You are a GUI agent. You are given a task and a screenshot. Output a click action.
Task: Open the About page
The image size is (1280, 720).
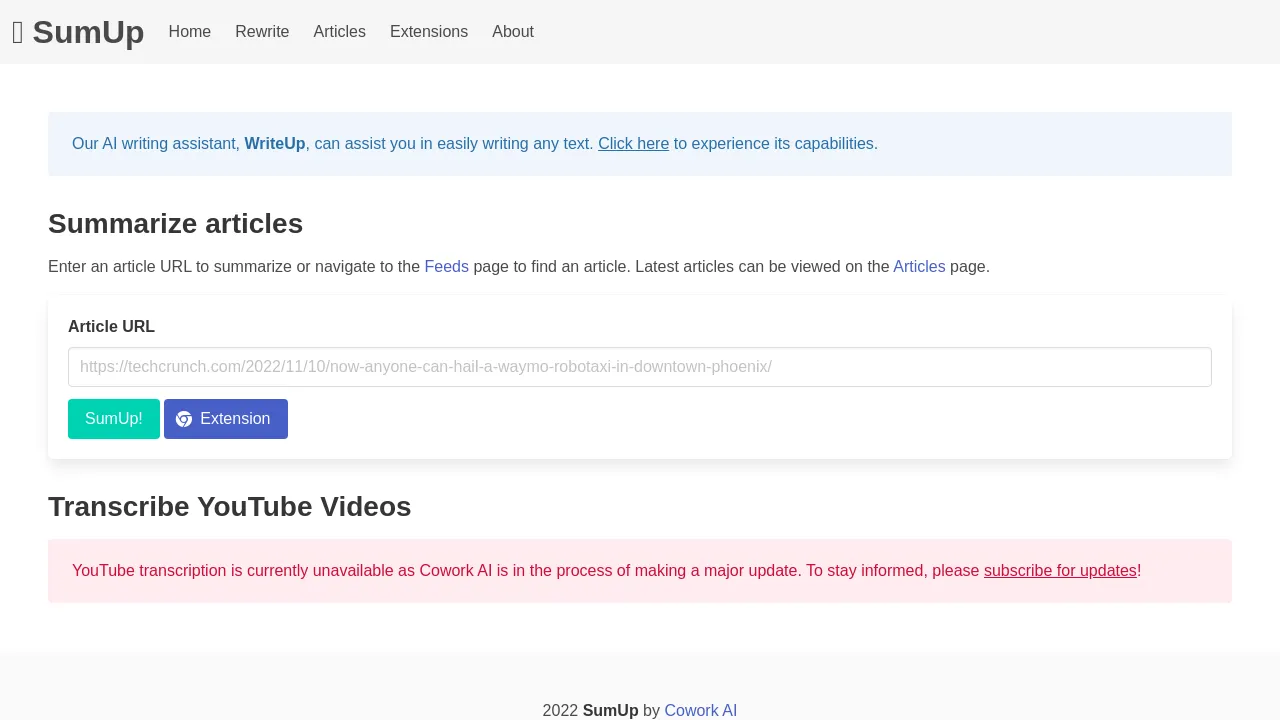pos(513,32)
